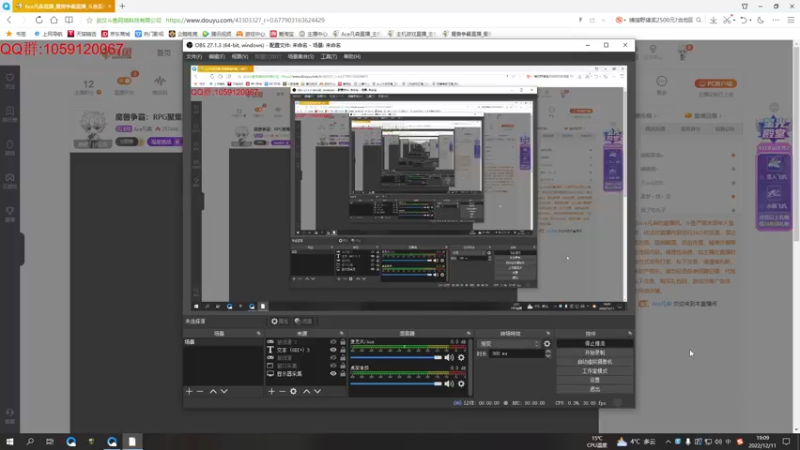The width and height of the screenshot is (800, 450).
Task: Open the notification center in the taskbar
Action: pos(786,441)
